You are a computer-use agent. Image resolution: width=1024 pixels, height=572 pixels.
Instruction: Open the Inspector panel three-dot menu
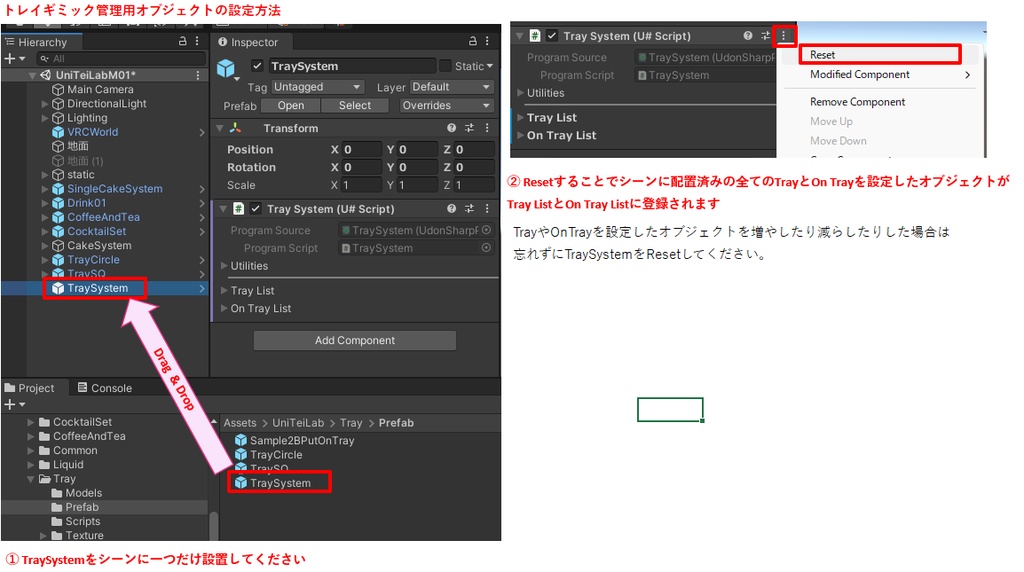coord(487,41)
